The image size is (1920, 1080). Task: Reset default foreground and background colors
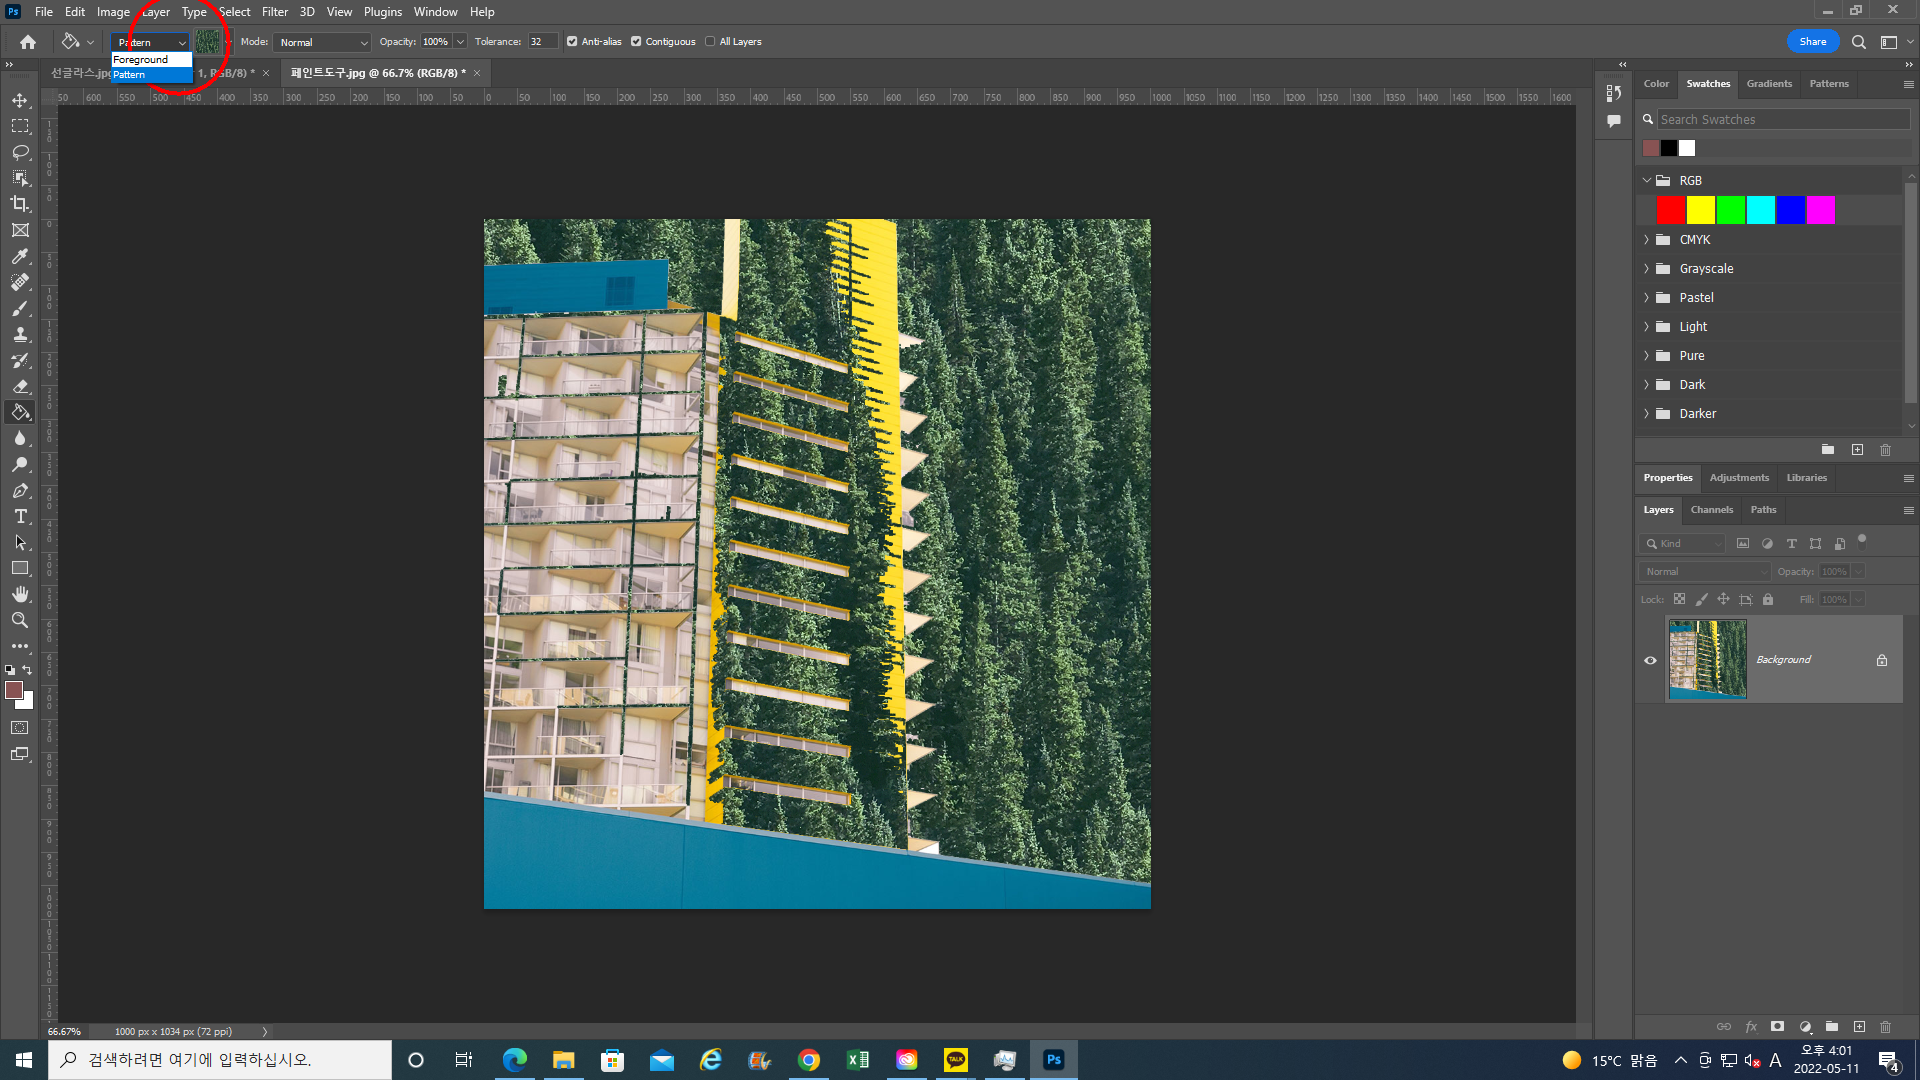(10, 670)
